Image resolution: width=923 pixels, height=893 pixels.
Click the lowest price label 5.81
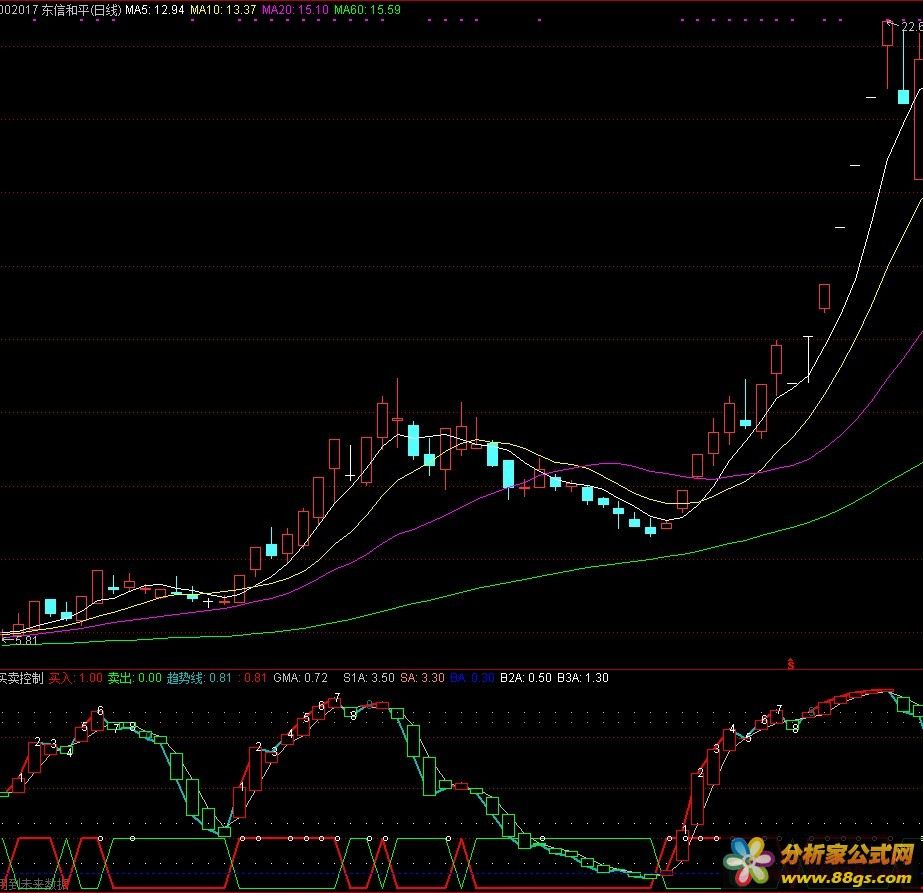25,640
